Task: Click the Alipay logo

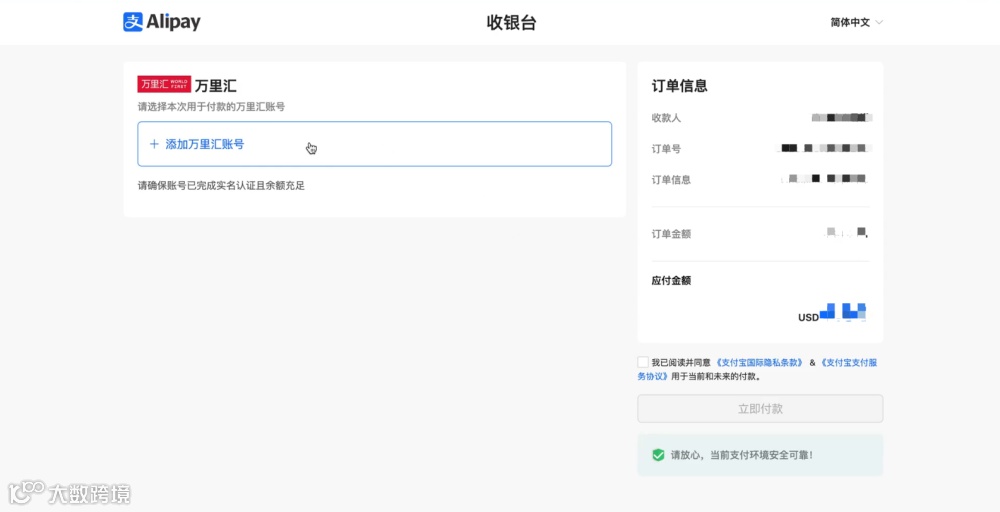Action: click(161, 22)
